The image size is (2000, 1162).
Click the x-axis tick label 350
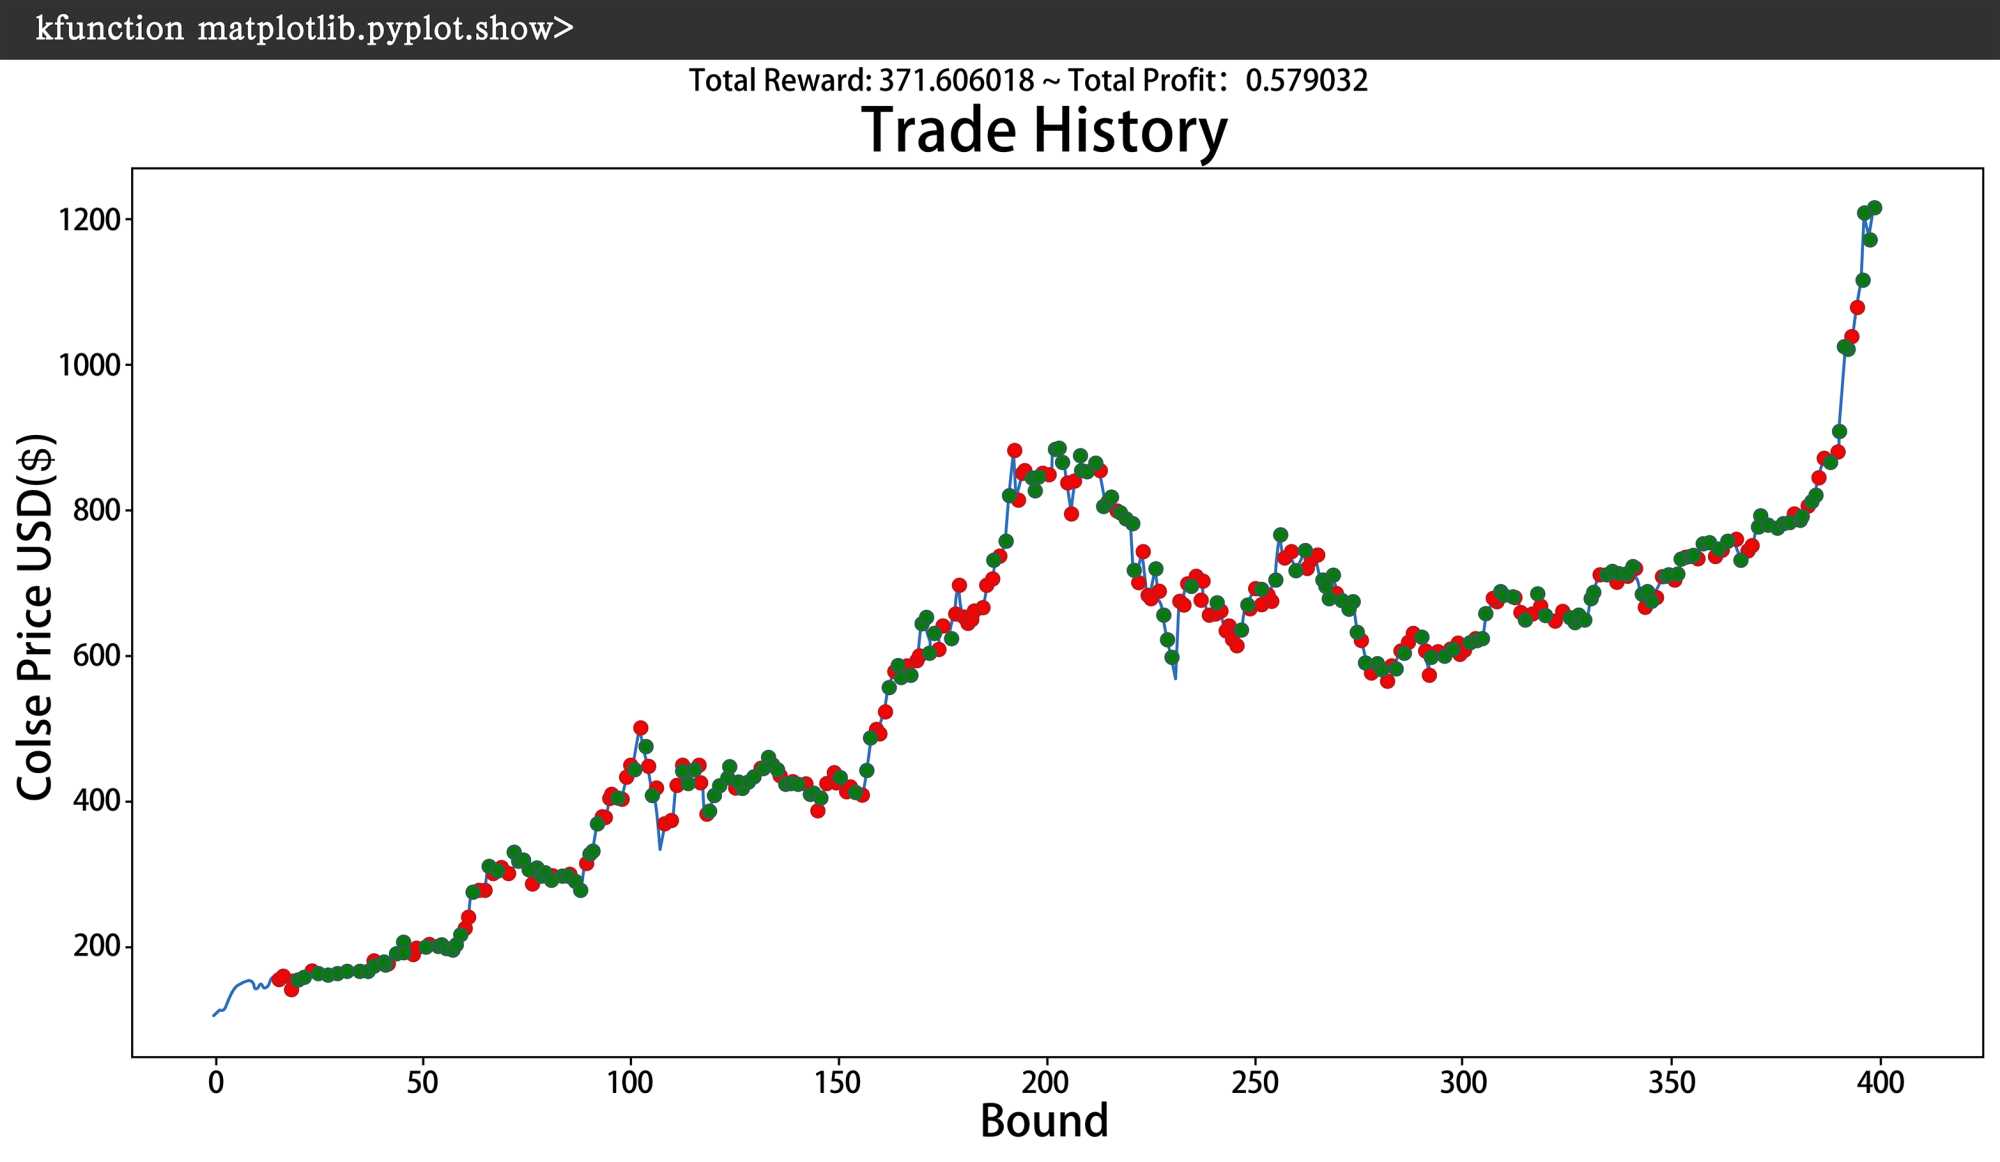(x=1671, y=1082)
